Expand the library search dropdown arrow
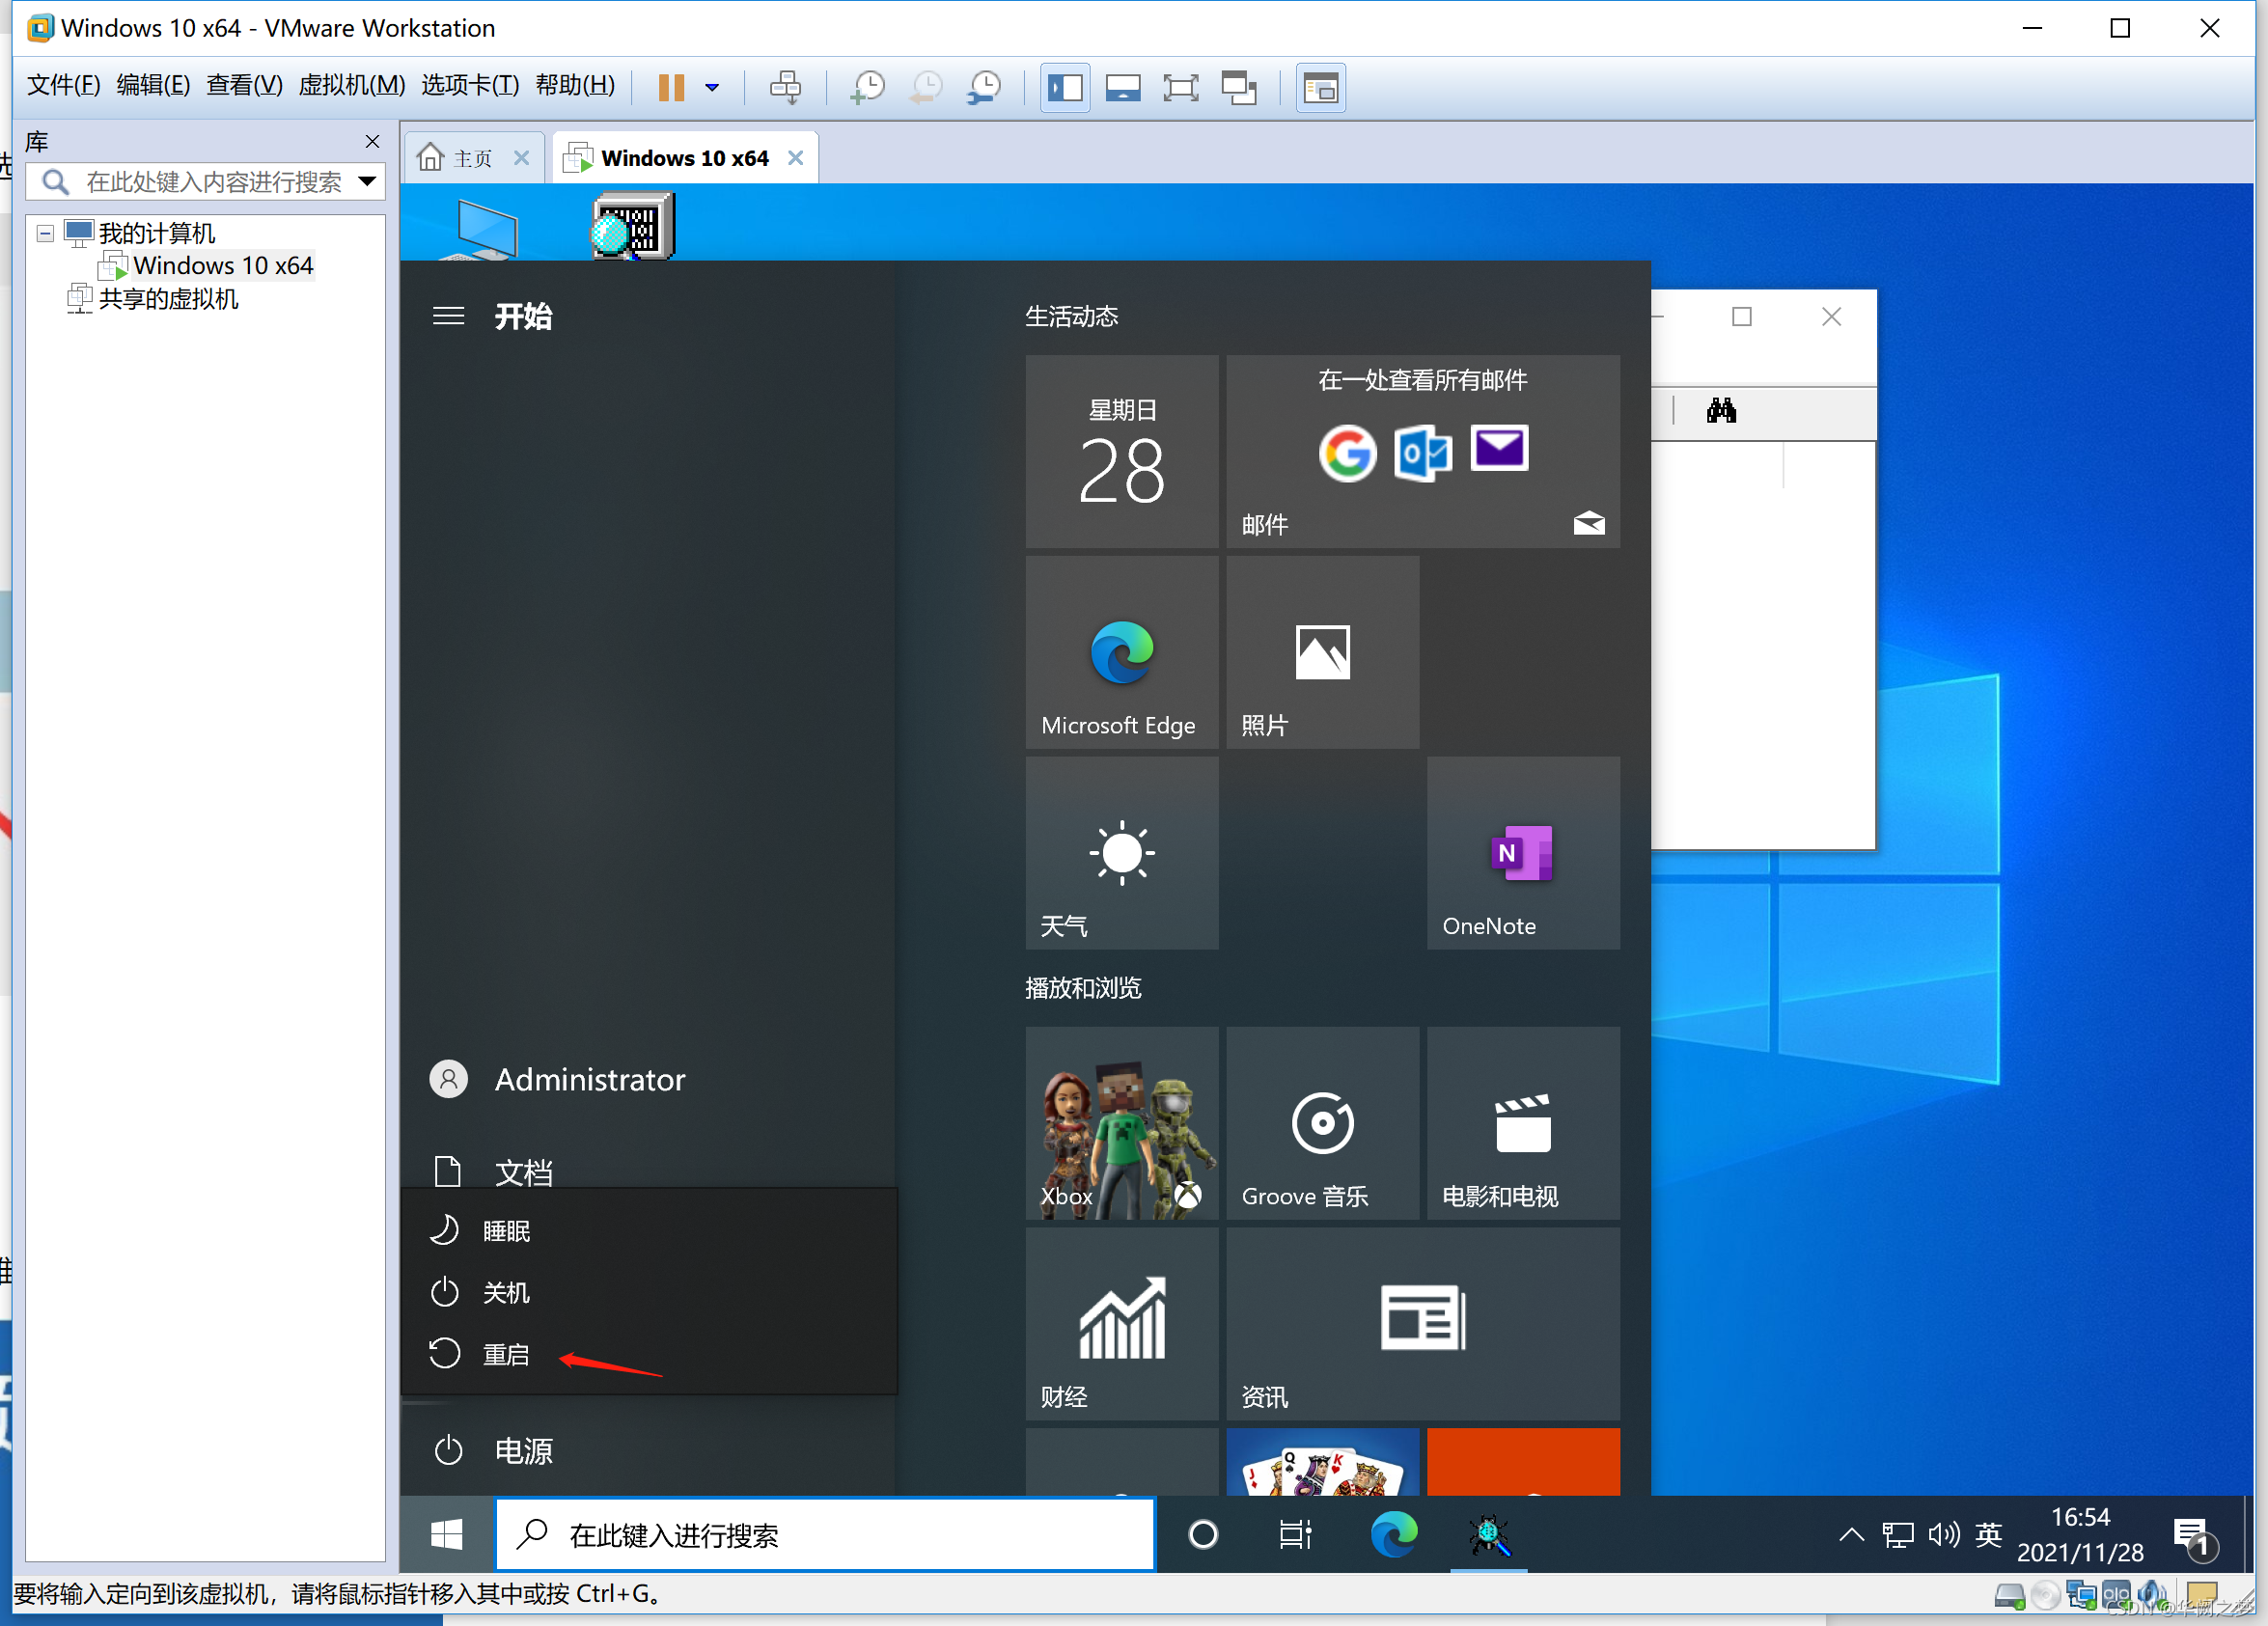Image resolution: width=2268 pixels, height=1626 pixels. coord(367,181)
